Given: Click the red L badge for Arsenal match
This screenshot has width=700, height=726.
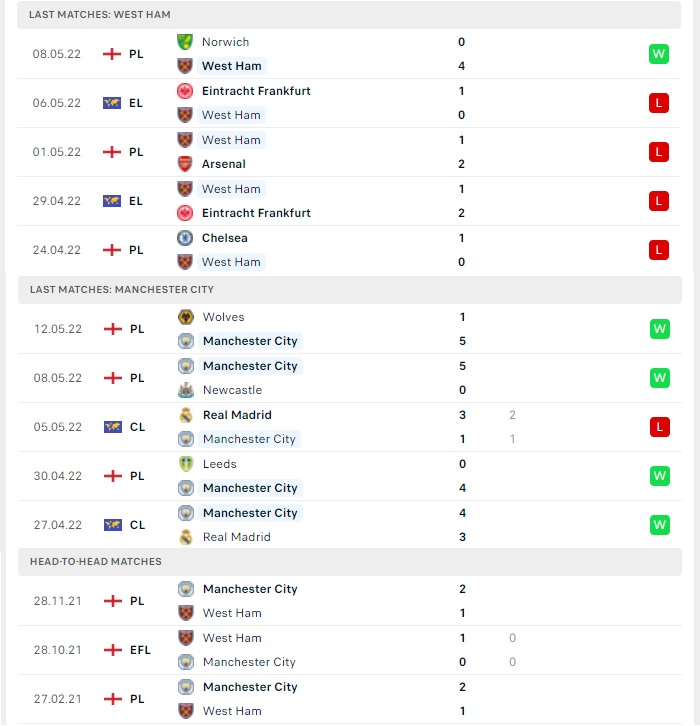Looking at the screenshot, I should click(659, 152).
